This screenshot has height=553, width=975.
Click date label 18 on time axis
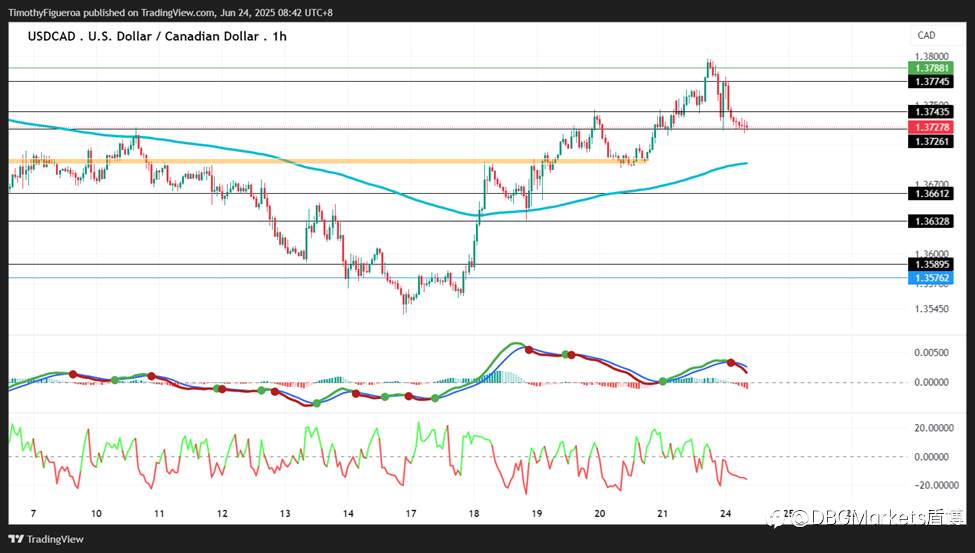(x=474, y=514)
